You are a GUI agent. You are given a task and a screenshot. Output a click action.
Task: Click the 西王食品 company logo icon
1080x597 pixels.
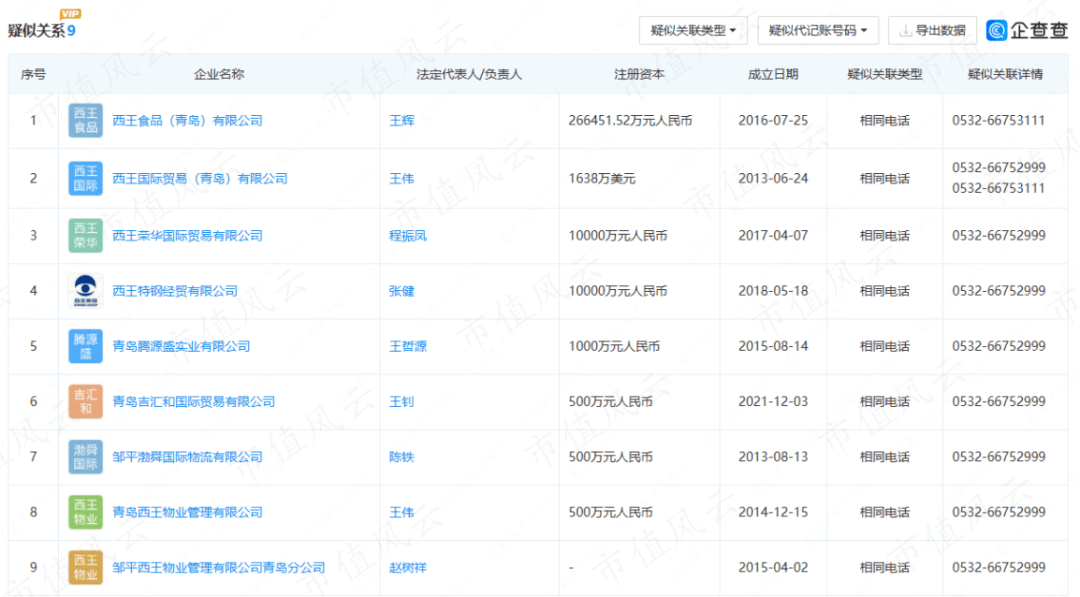[x=85, y=120]
